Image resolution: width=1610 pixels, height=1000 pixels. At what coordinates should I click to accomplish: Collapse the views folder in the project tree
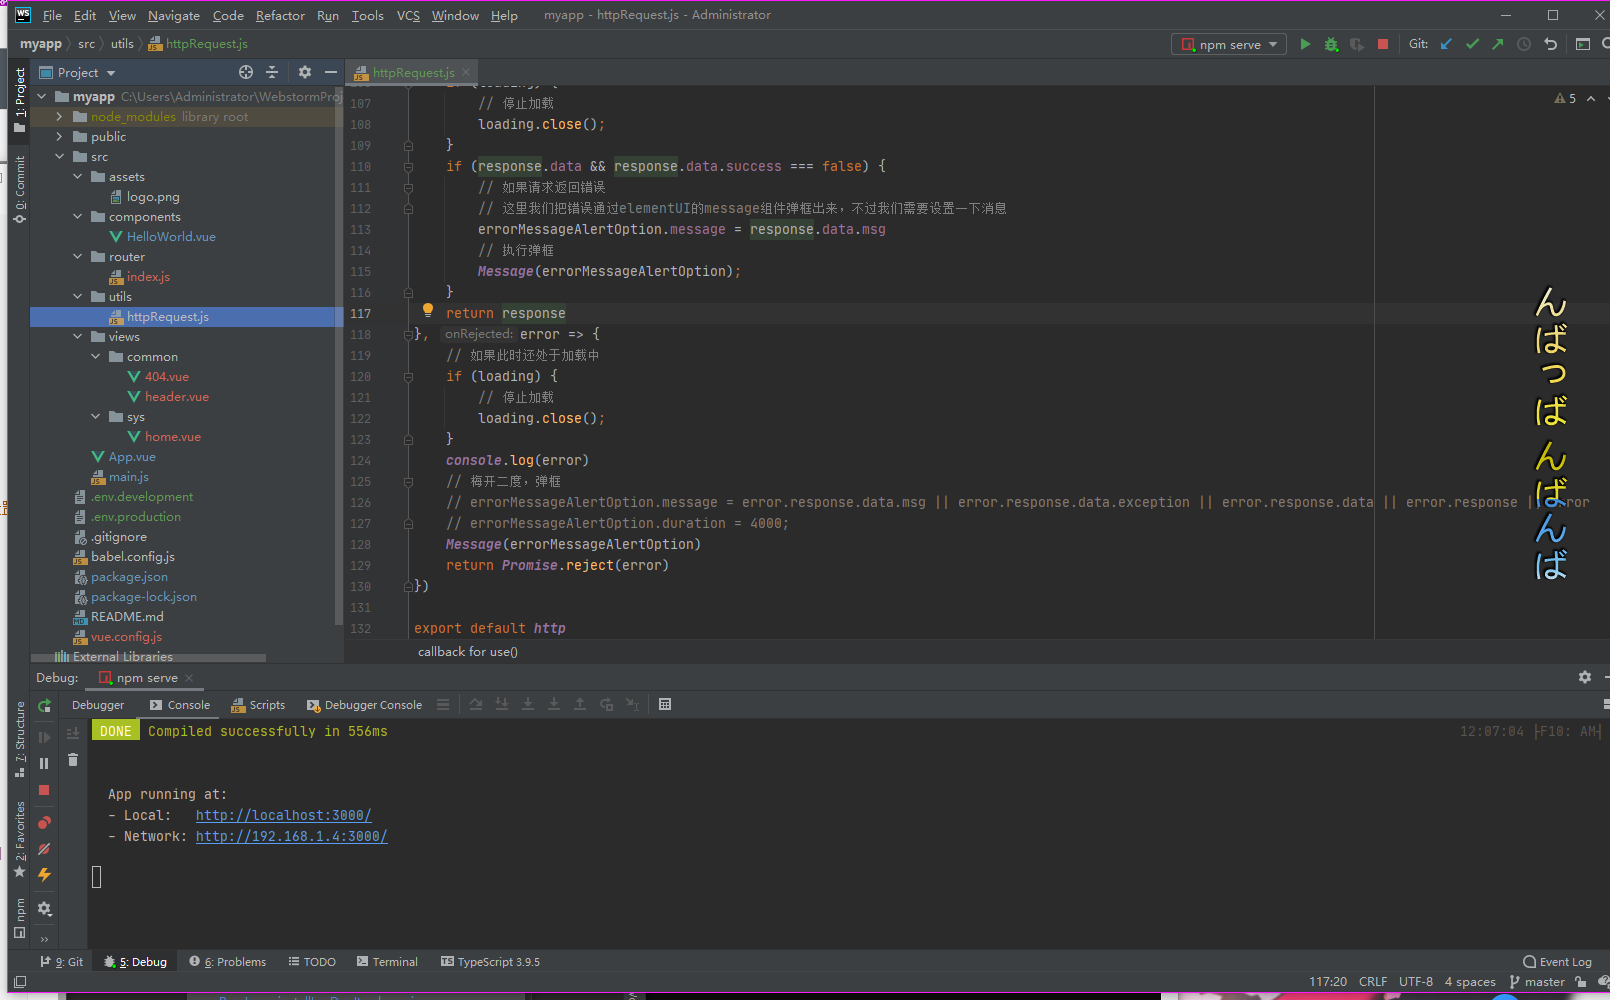[x=78, y=337]
